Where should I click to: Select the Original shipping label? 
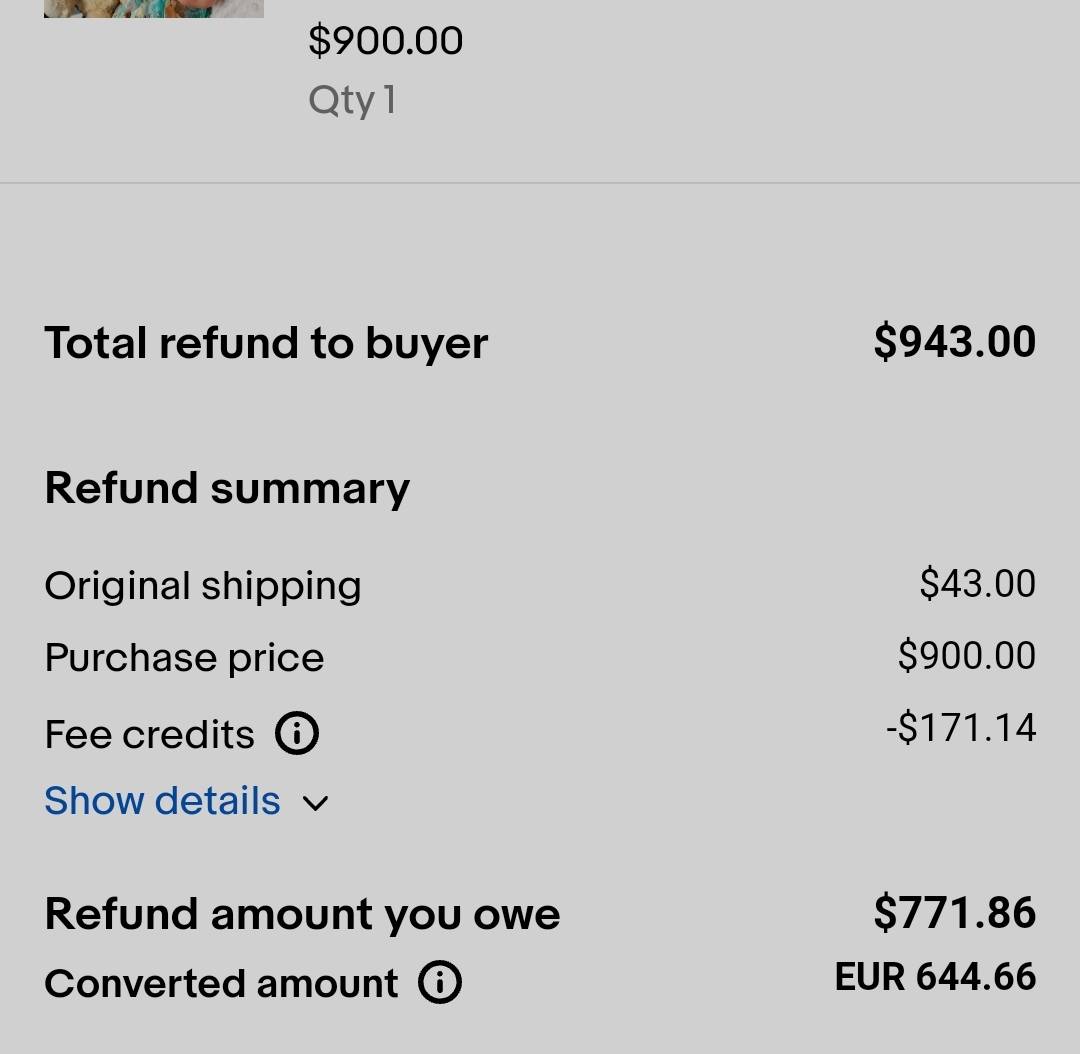click(x=203, y=586)
